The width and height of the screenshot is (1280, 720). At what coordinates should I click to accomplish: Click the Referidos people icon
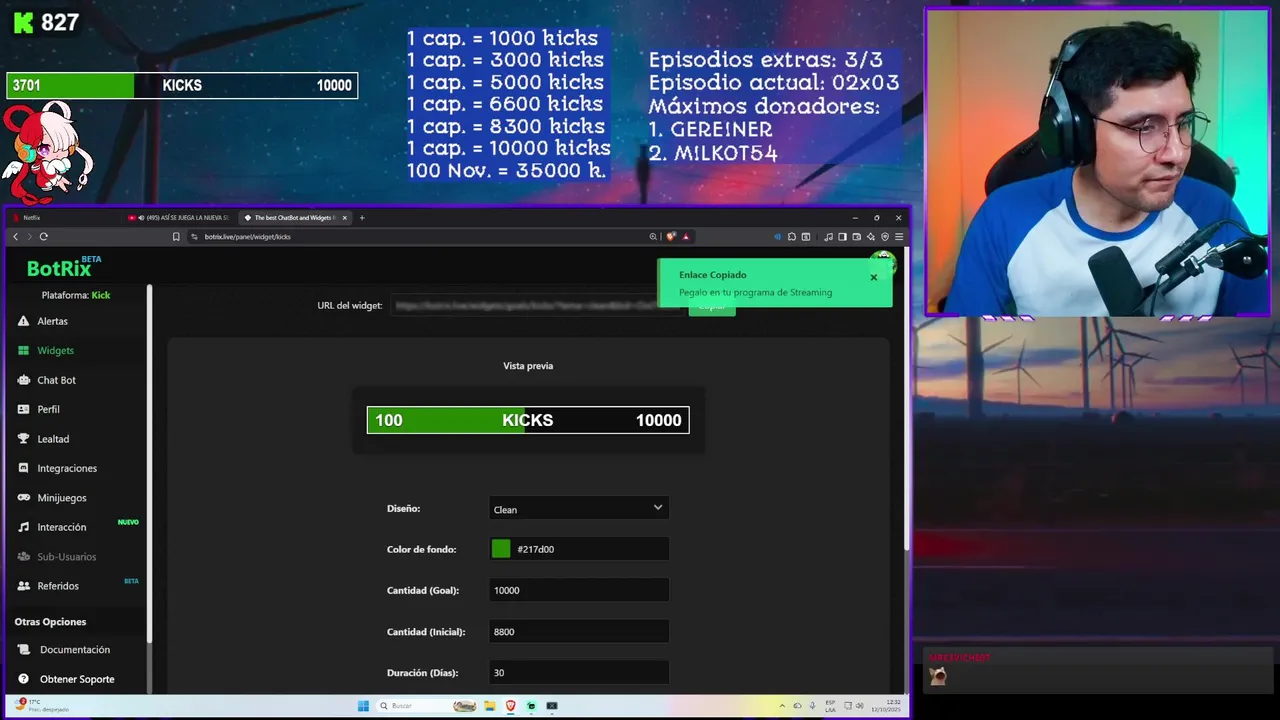(x=24, y=586)
